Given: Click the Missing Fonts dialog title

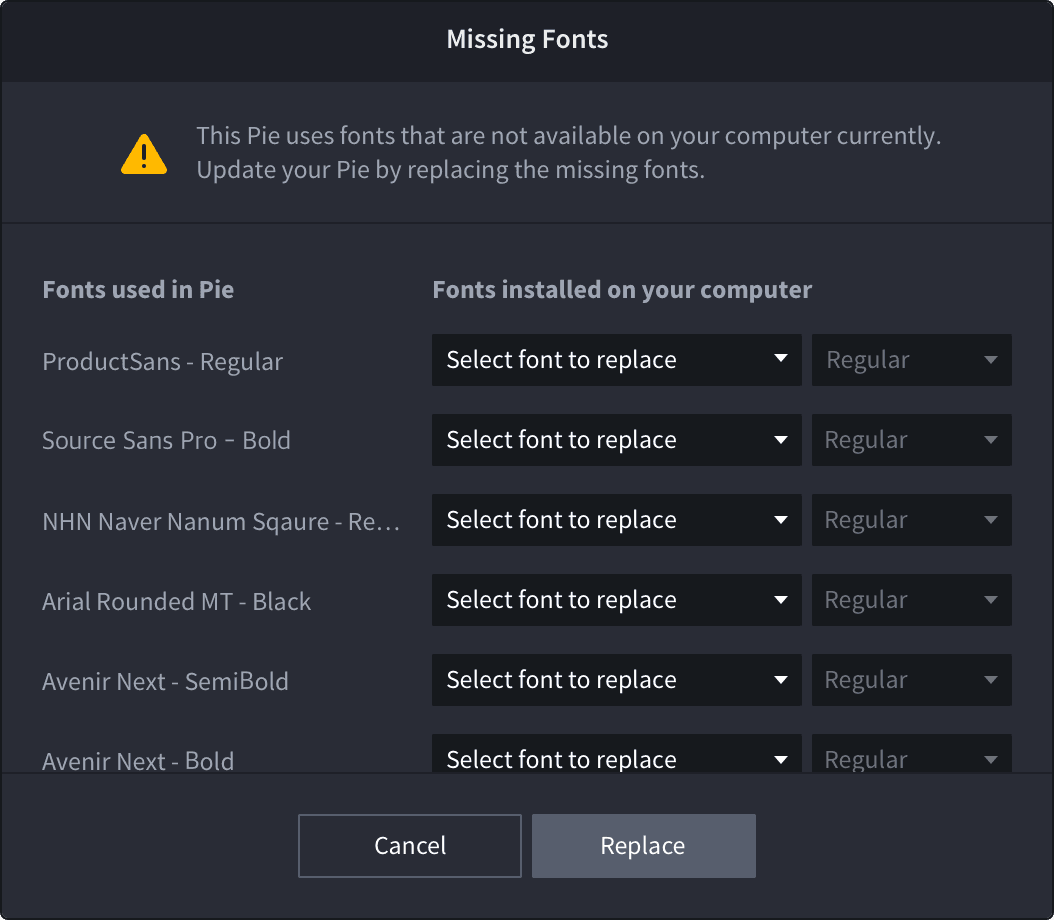Looking at the screenshot, I should (527, 40).
